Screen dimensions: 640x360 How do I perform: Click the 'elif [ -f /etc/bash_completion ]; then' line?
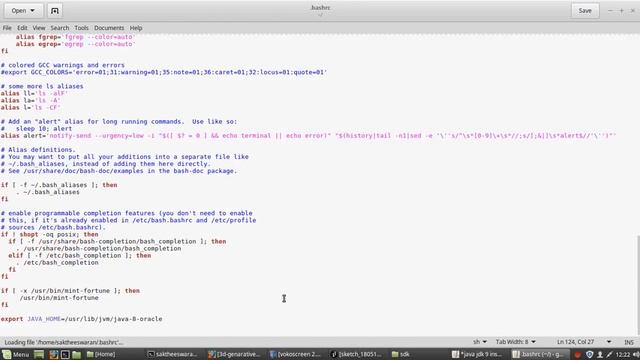[x=80, y=256]
